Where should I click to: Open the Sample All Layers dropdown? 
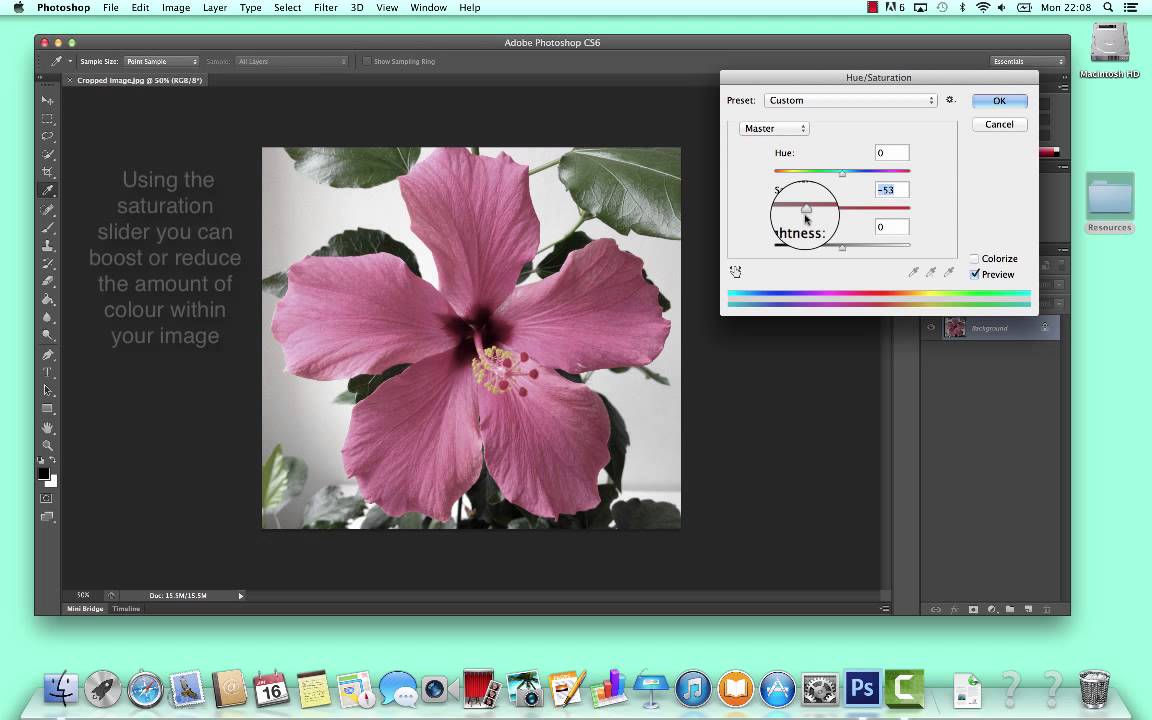coord(291,62)
